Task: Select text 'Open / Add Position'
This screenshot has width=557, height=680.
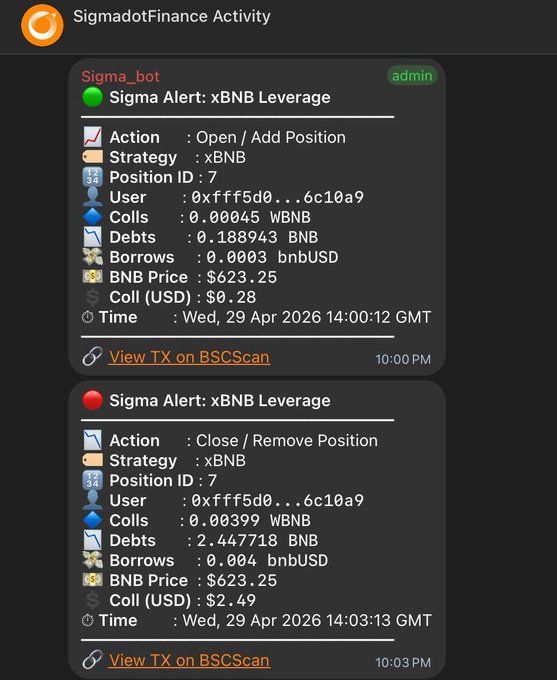Action: pos(271,137)
